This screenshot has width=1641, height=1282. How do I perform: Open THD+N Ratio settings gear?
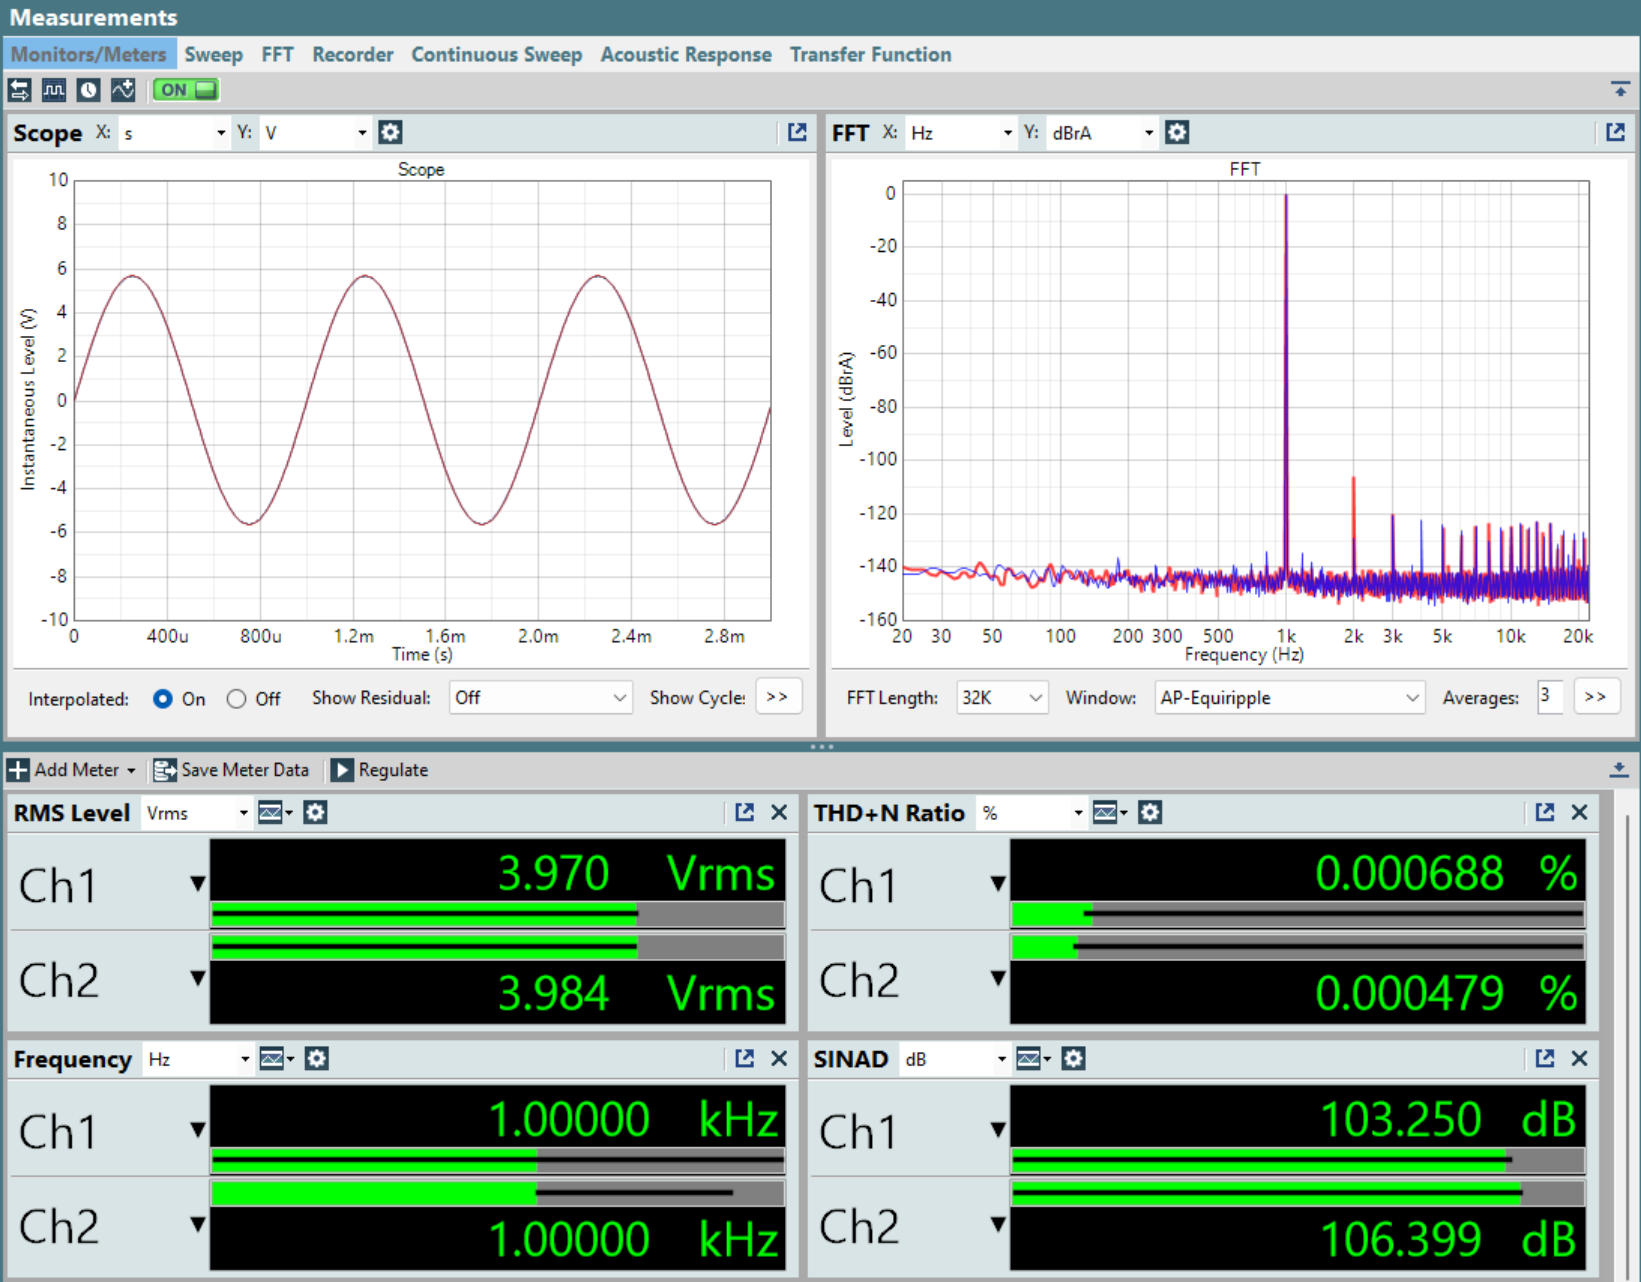[x=1150, y=813]
